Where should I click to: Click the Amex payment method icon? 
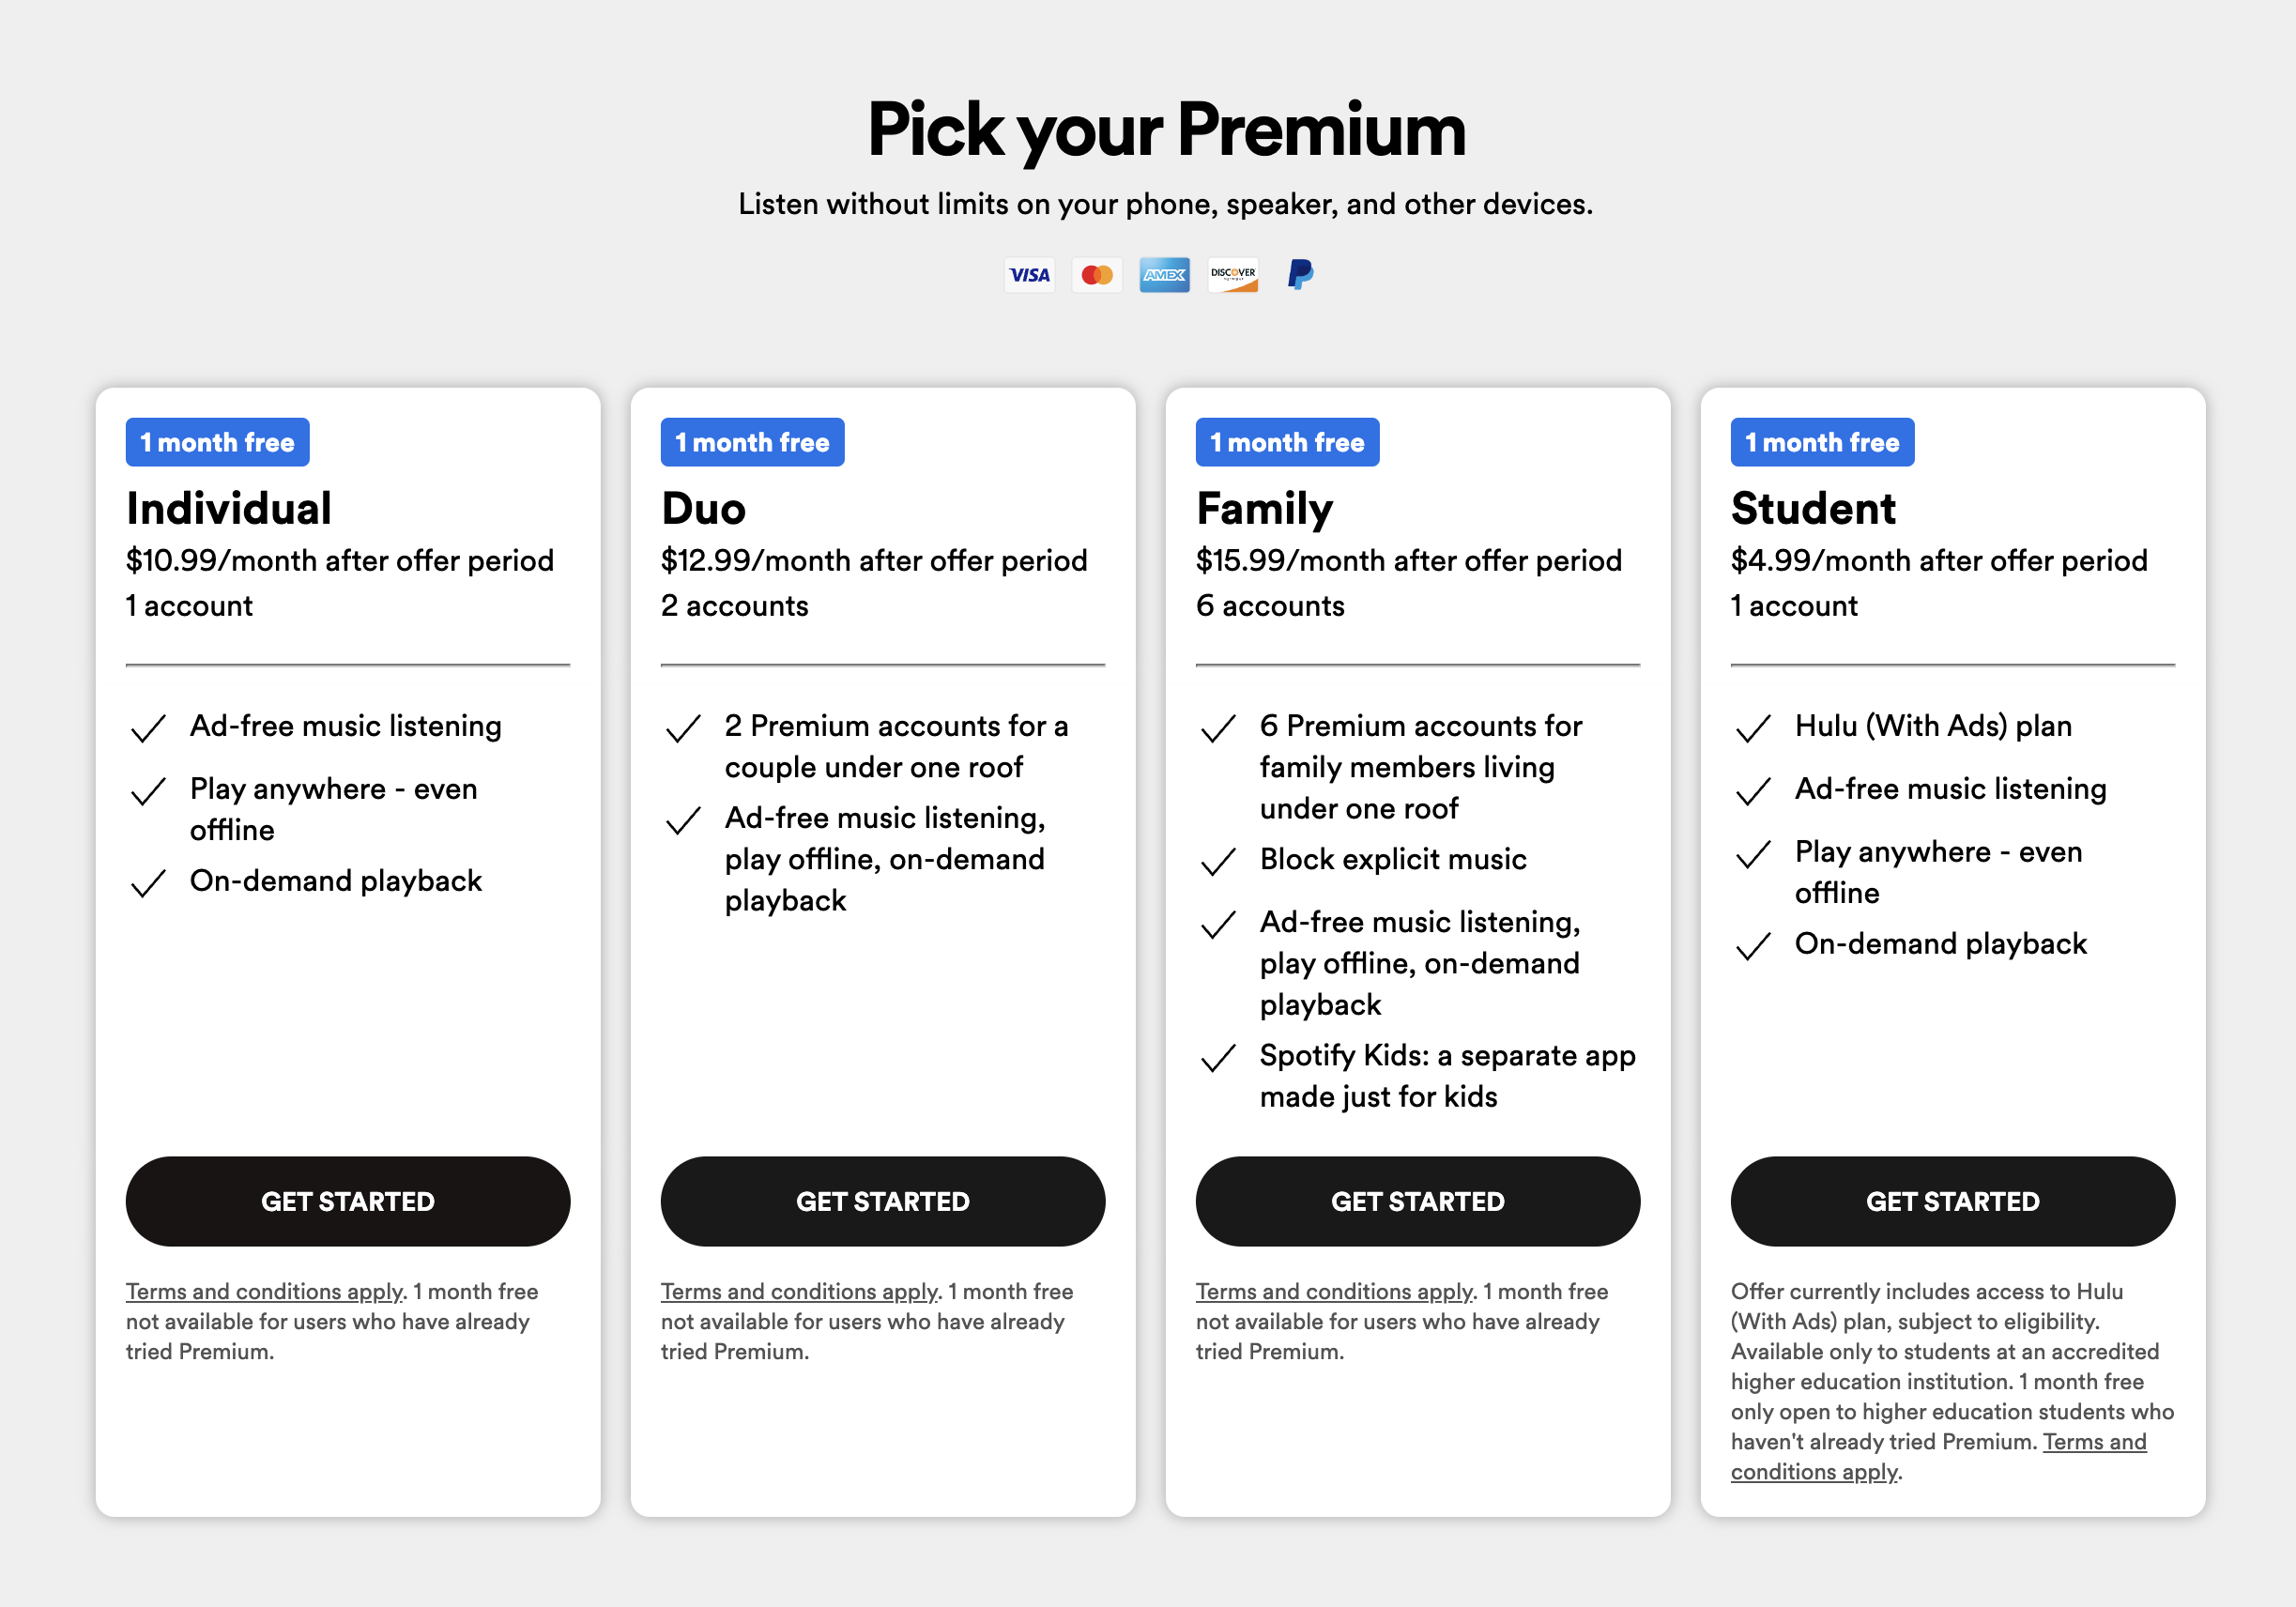pos(1164,276)
